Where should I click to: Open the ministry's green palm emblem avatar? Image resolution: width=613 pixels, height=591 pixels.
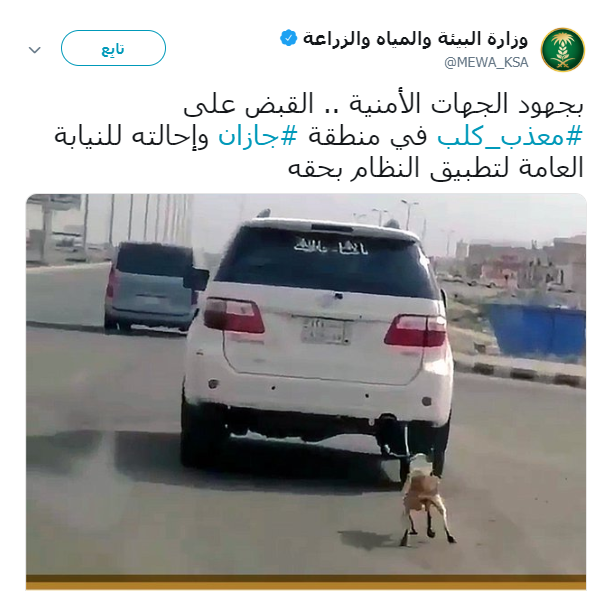coord(563,50)
